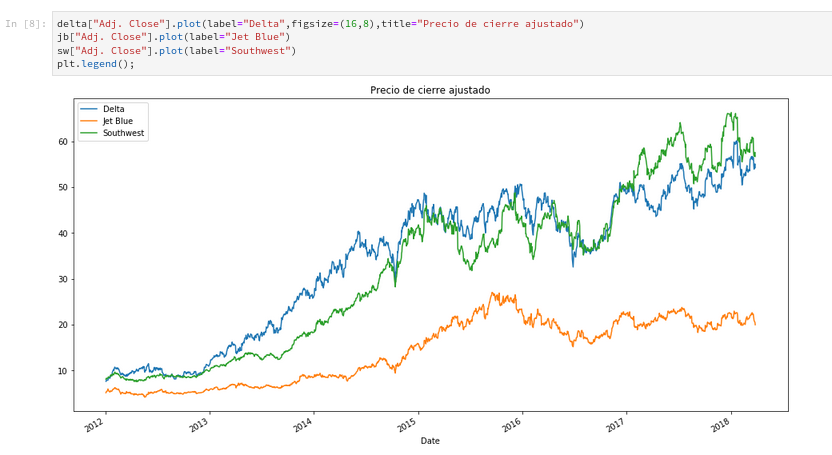Place cursor on the sw Southwest code line
Screen dimensions: 832x455
click(176, 50)
